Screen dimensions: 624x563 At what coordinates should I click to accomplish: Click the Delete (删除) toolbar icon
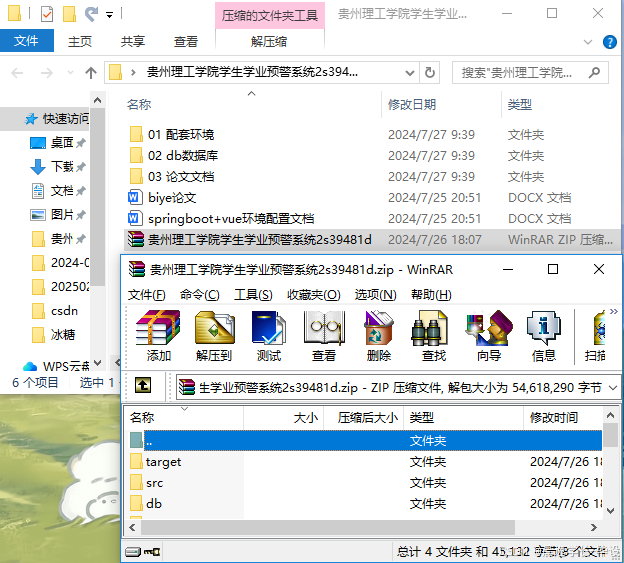coord(378,336)
